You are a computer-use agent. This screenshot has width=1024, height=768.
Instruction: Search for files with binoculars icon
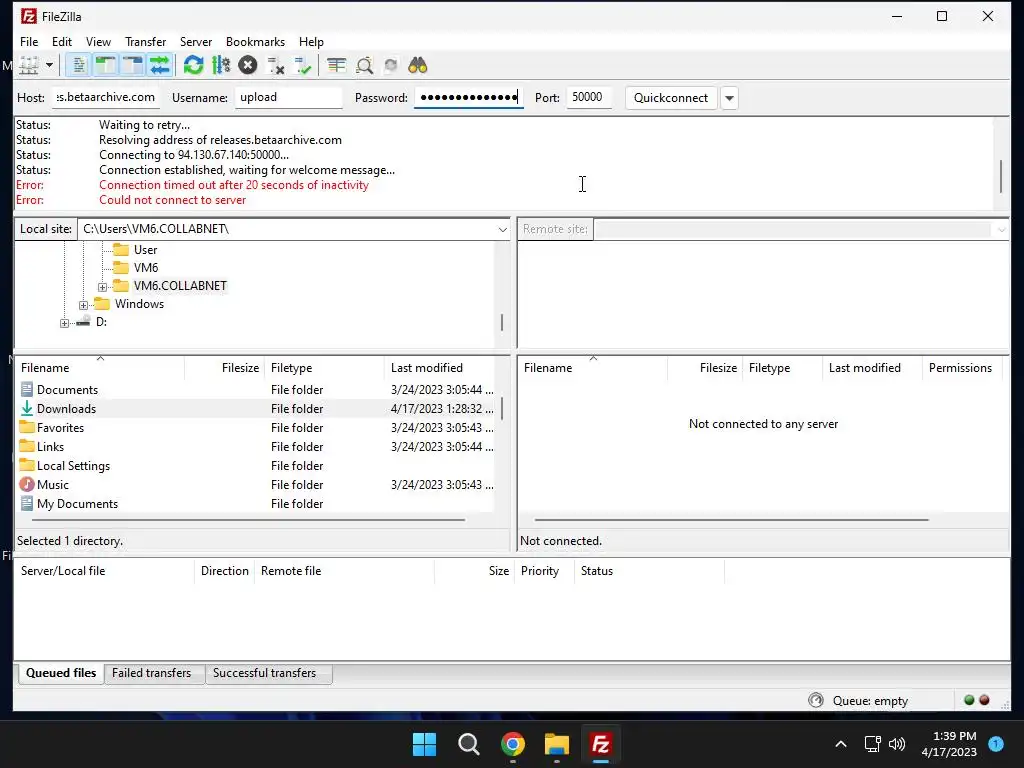coord(417,65)
